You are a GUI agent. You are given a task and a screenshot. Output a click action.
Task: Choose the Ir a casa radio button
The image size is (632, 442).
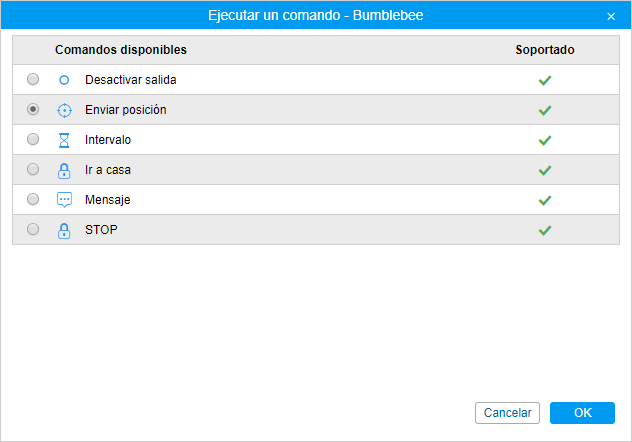click(33, 169)
